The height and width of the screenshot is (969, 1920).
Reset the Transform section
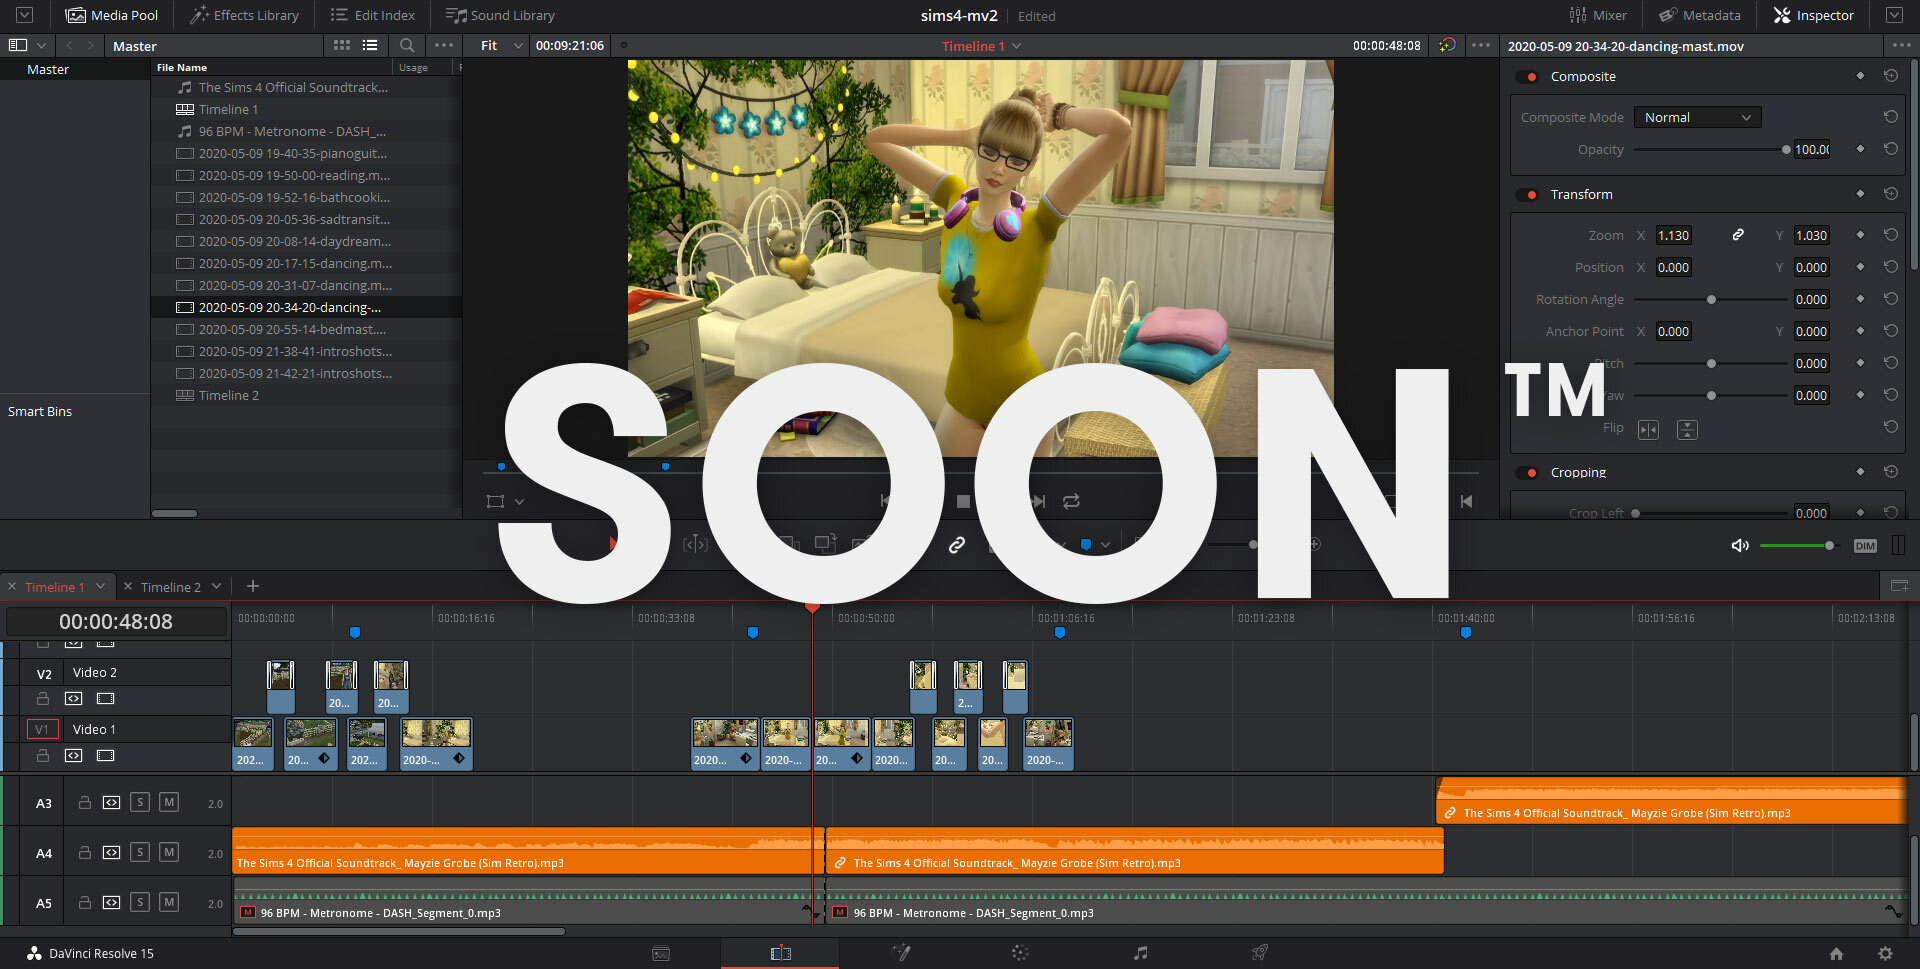1890,194
